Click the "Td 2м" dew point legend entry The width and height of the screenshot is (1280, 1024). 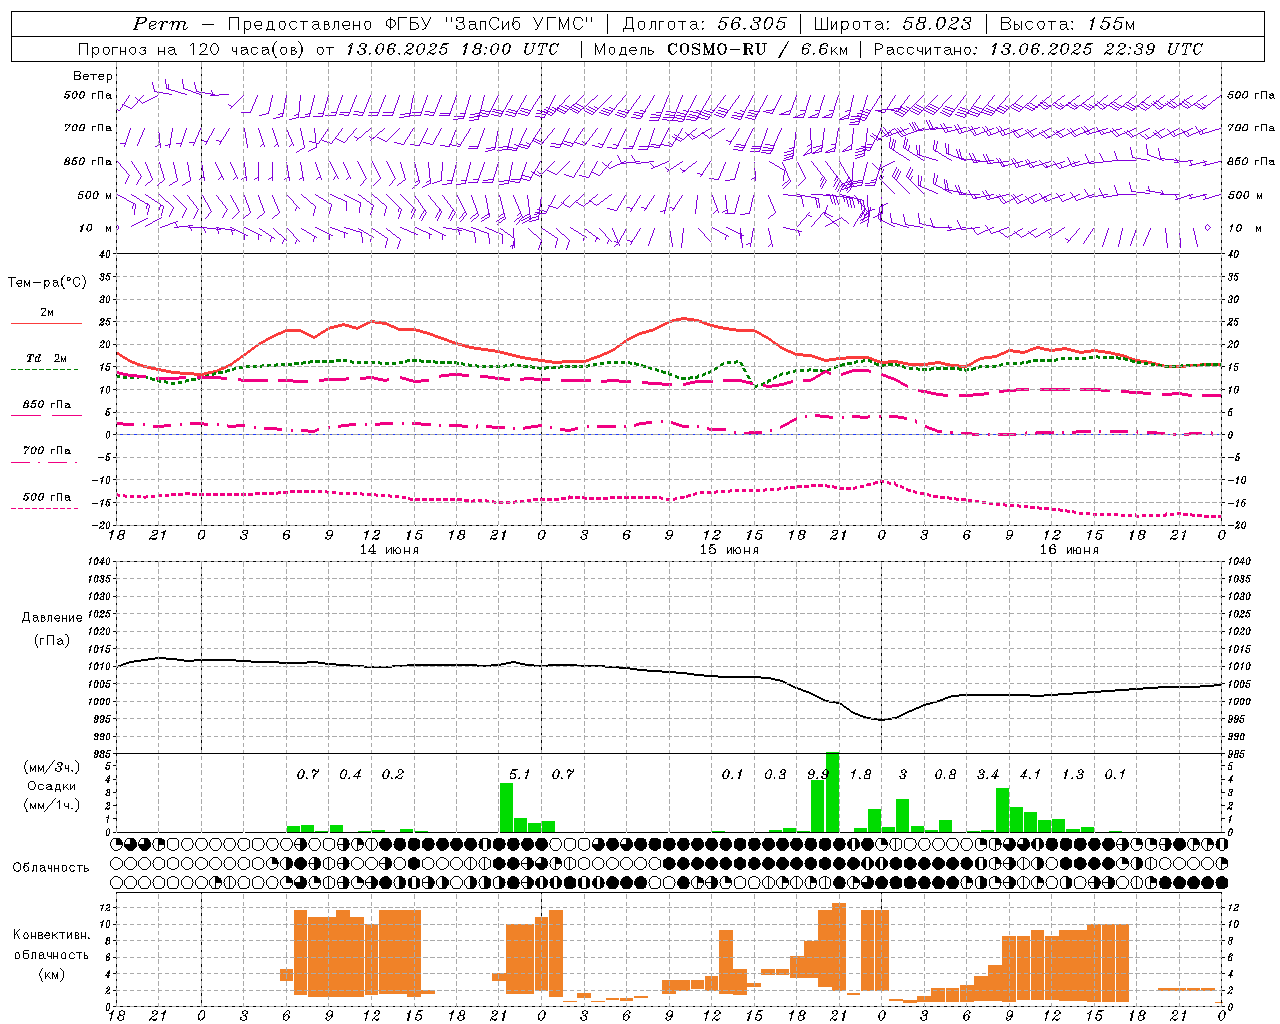(x=46, y=358)
